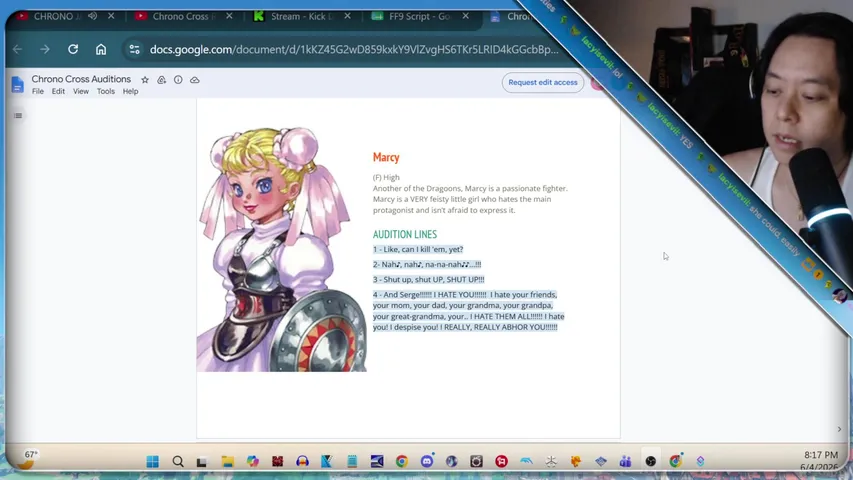Screen dimensions: 853x480
Task: Click the cloud document status icon
Action: (195, 80)
